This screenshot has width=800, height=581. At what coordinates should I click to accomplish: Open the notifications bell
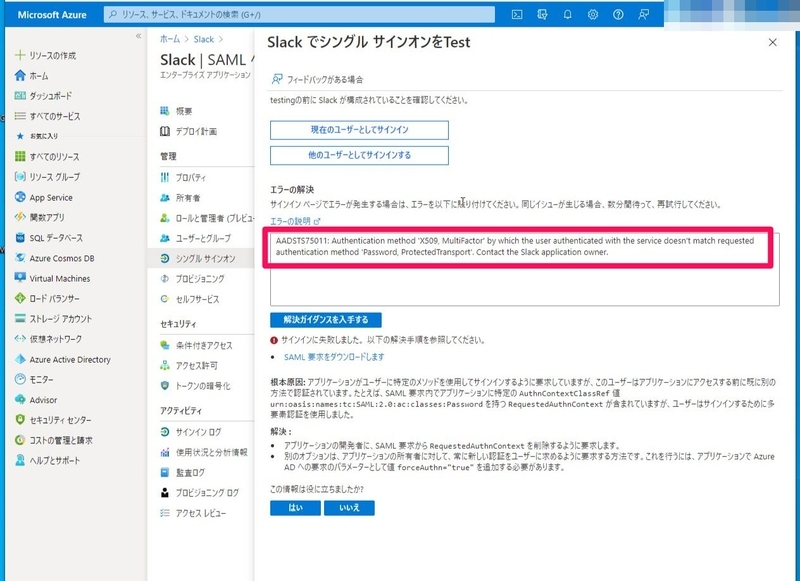click(x=568, y=12)
